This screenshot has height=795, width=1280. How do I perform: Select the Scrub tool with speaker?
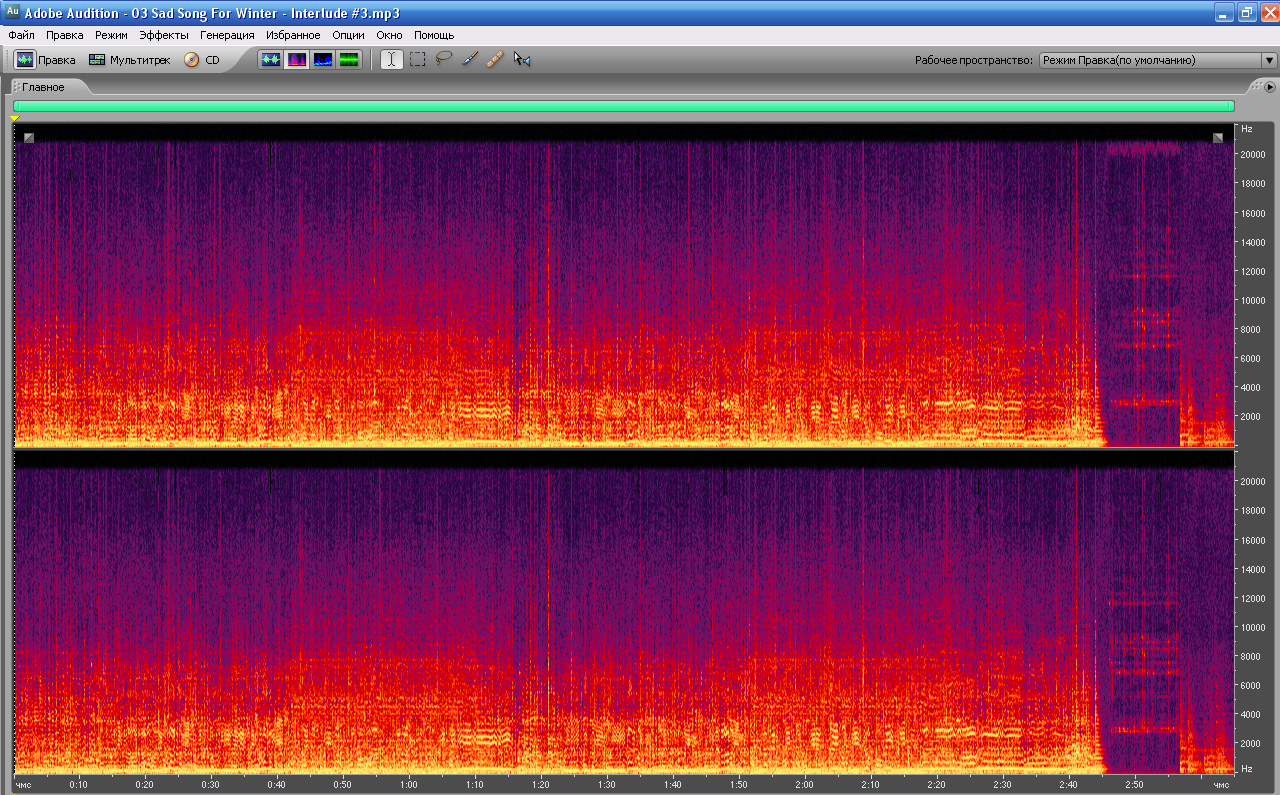coord(522,60)
